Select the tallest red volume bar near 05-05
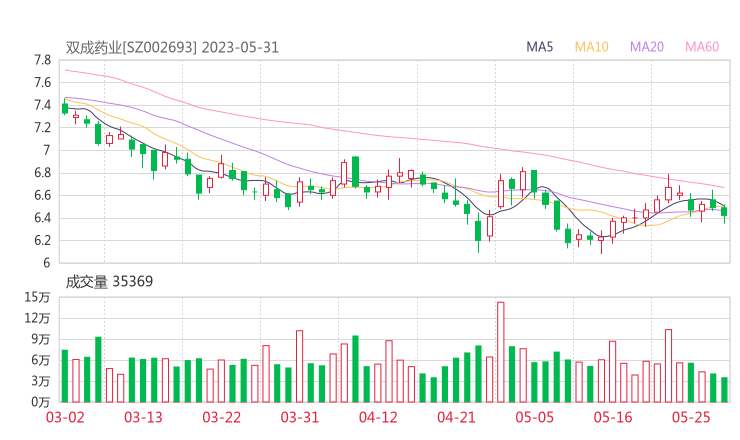The width and height of the screenshot is (740, 440). click(501, 352)
